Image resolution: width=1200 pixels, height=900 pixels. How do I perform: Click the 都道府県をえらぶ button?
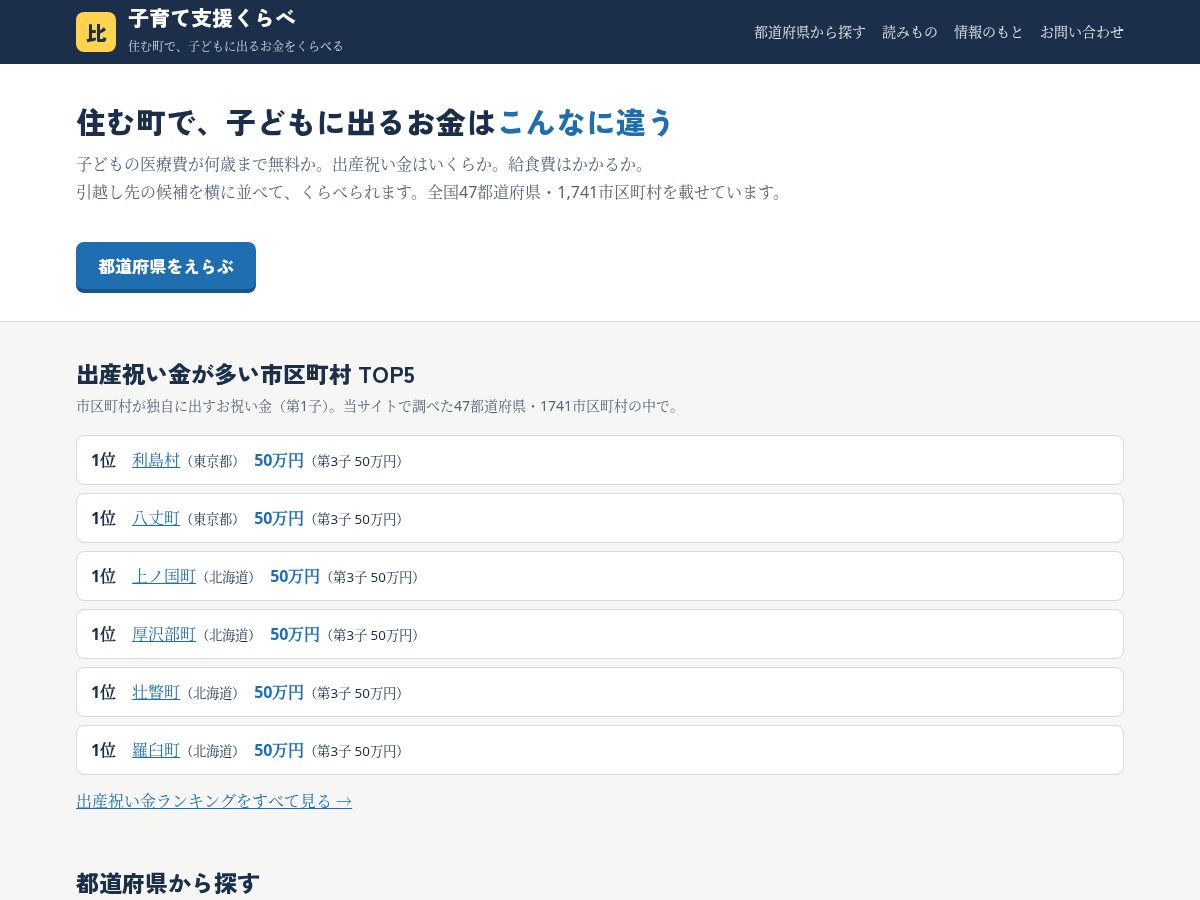(166, 267)
